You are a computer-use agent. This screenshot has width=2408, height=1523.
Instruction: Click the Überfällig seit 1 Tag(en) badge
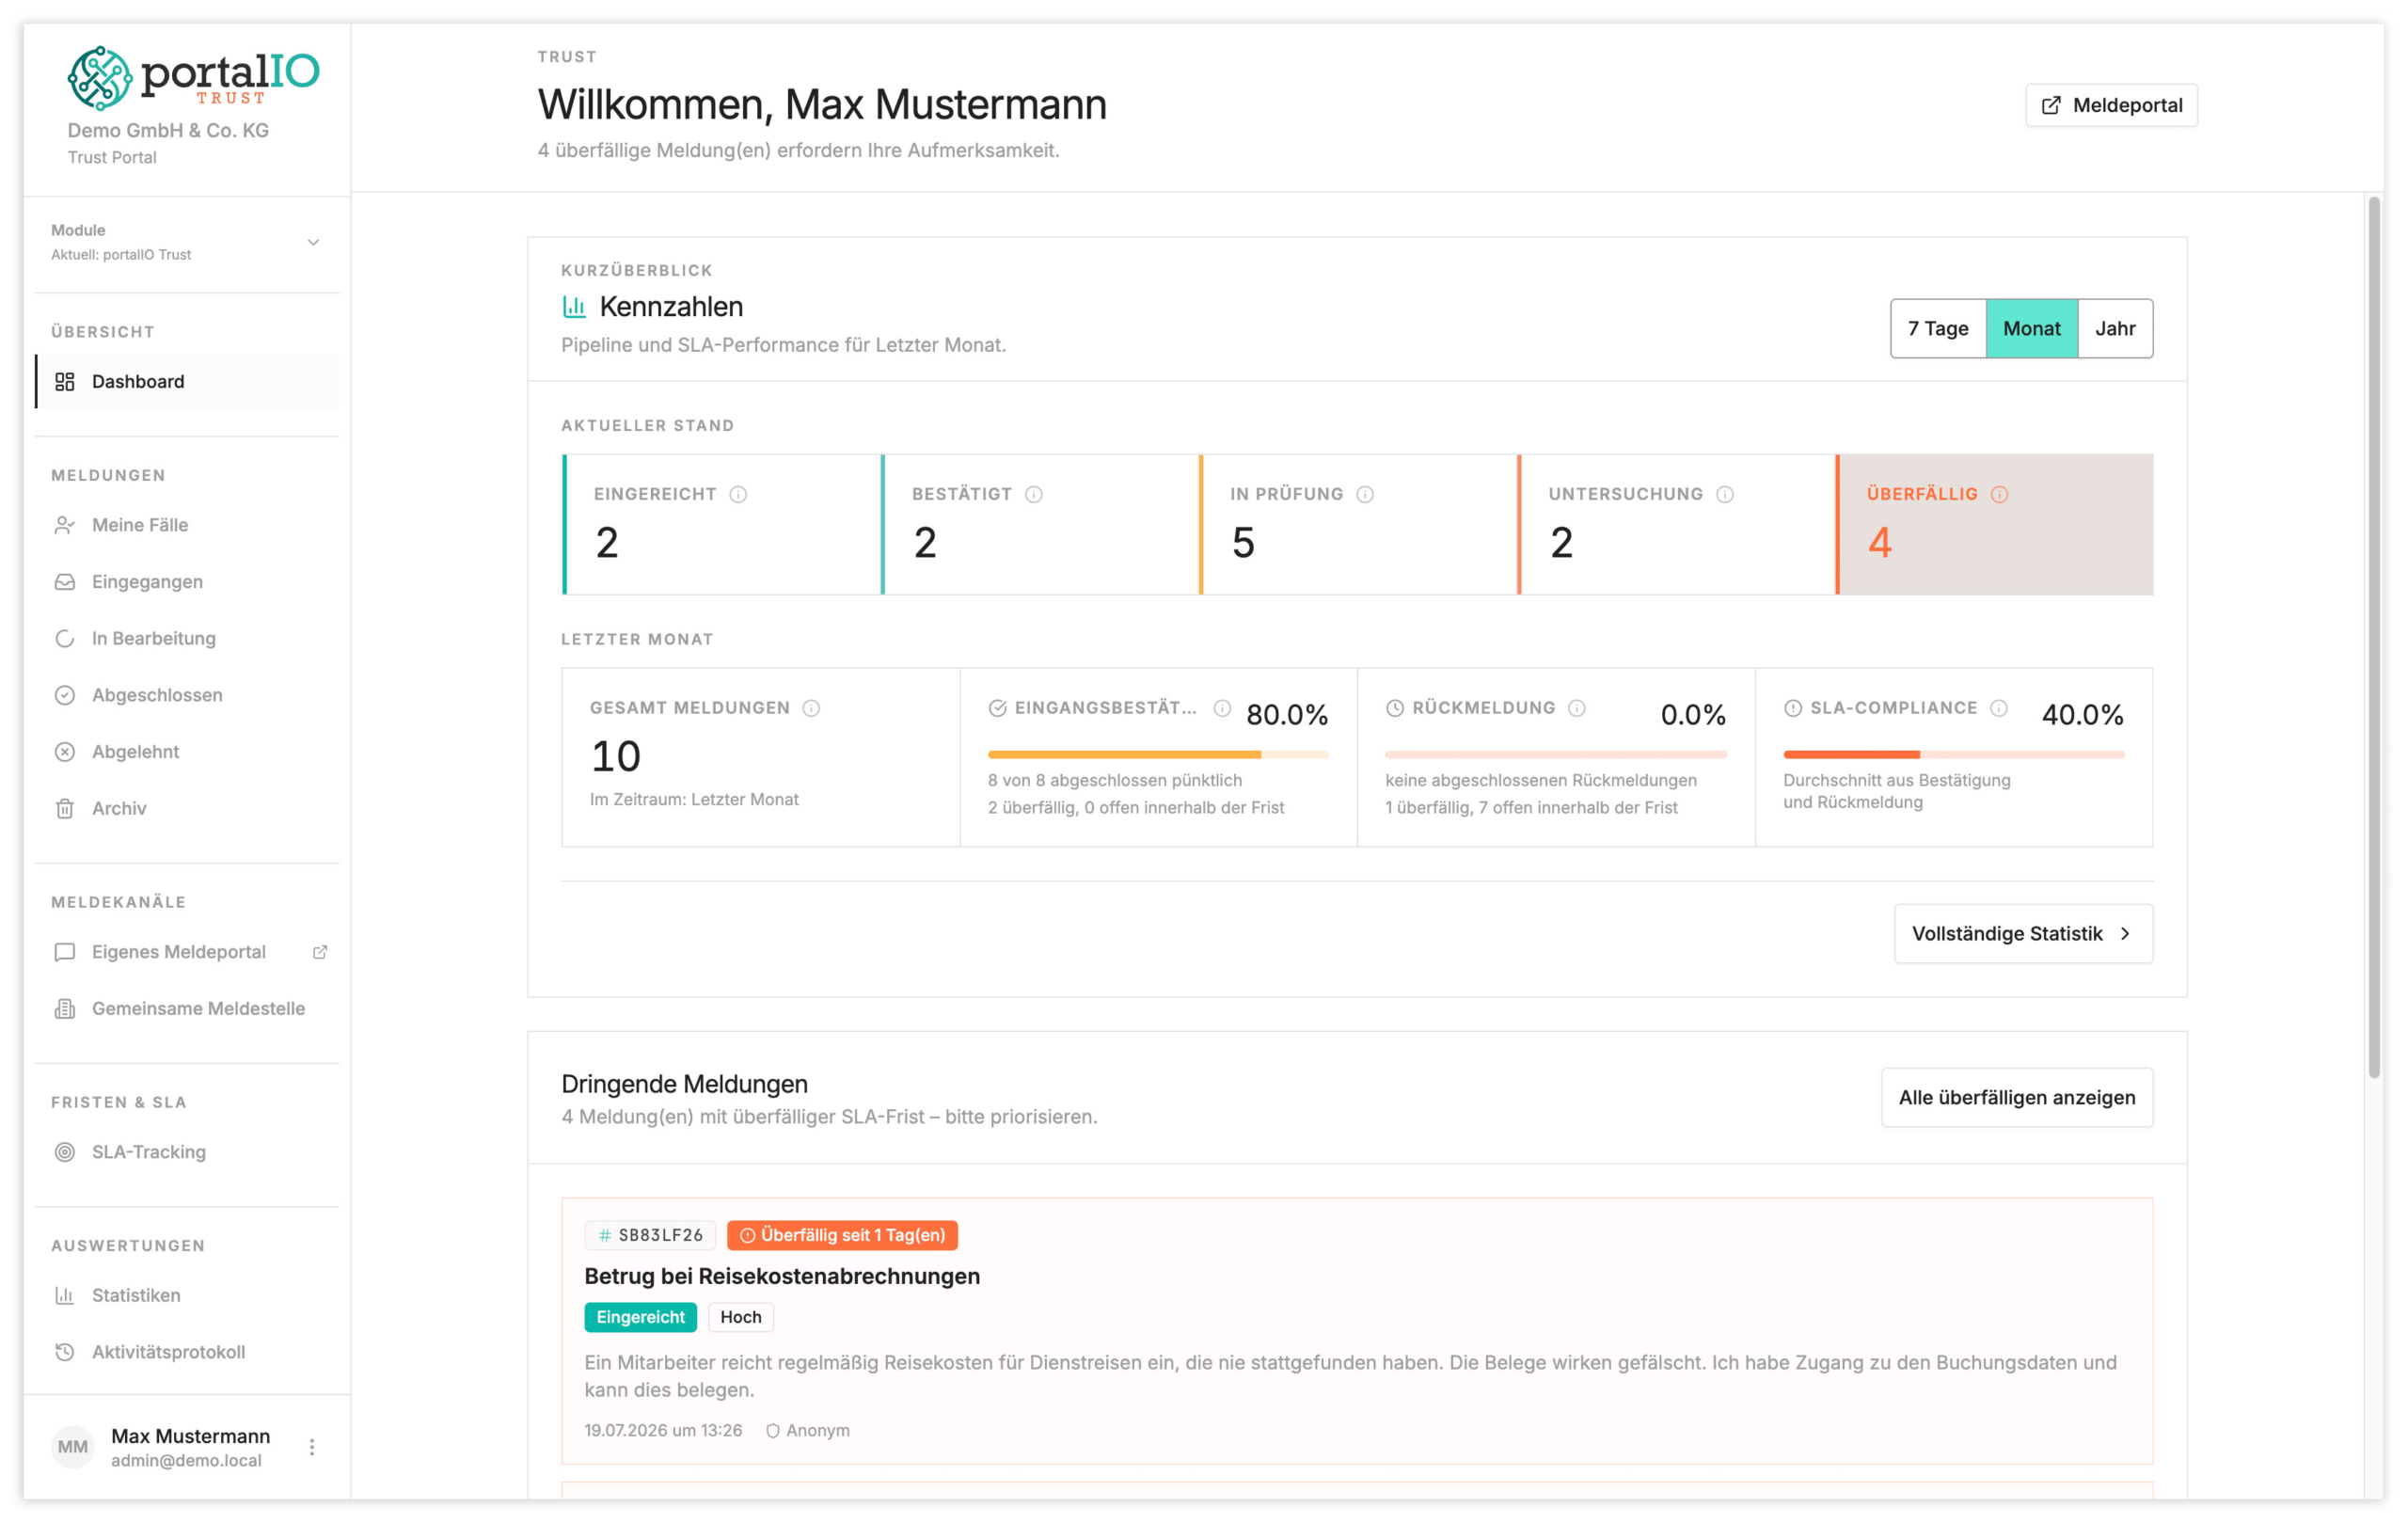tap(842, 1235)
